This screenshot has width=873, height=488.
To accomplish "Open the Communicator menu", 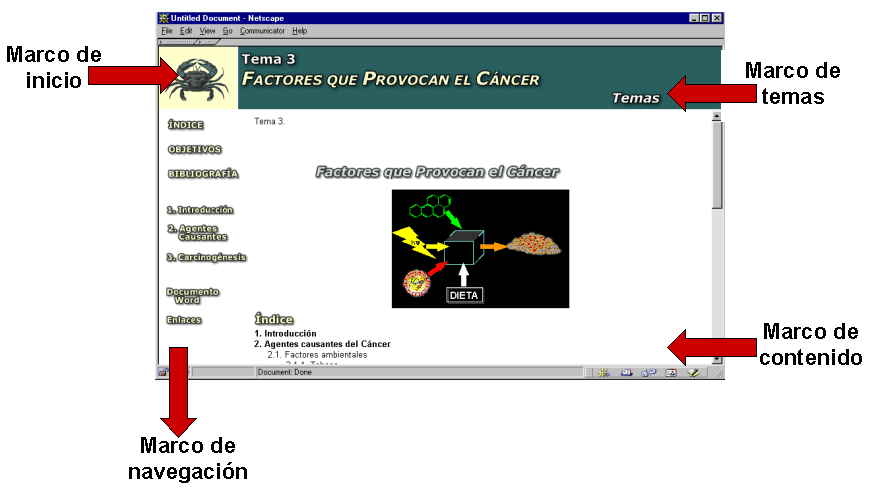I will pyautogui.click(x=262, y=31).
